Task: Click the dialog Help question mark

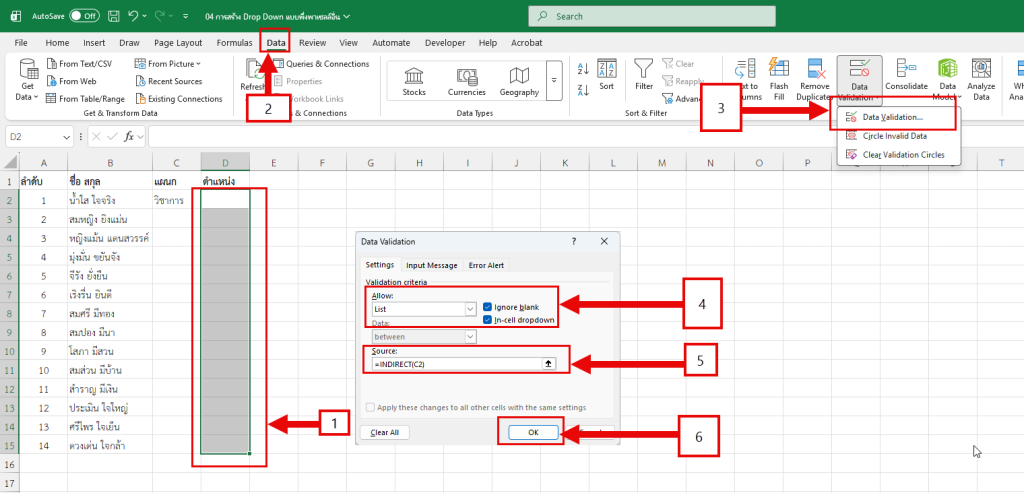Action: click(574, 242)
